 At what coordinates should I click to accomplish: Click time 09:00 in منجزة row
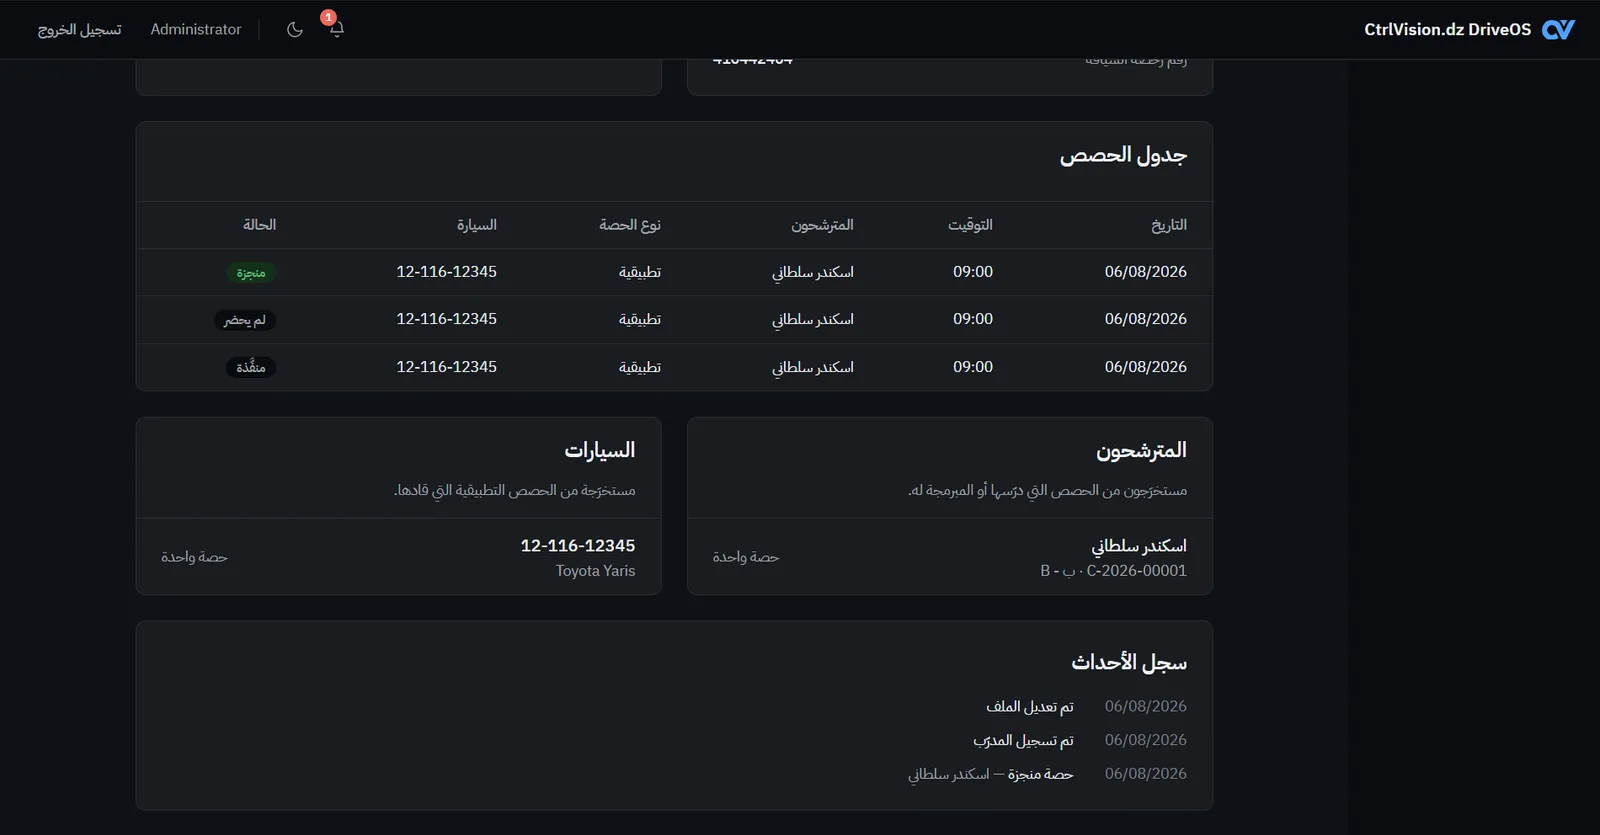click(x=973, y=272)
